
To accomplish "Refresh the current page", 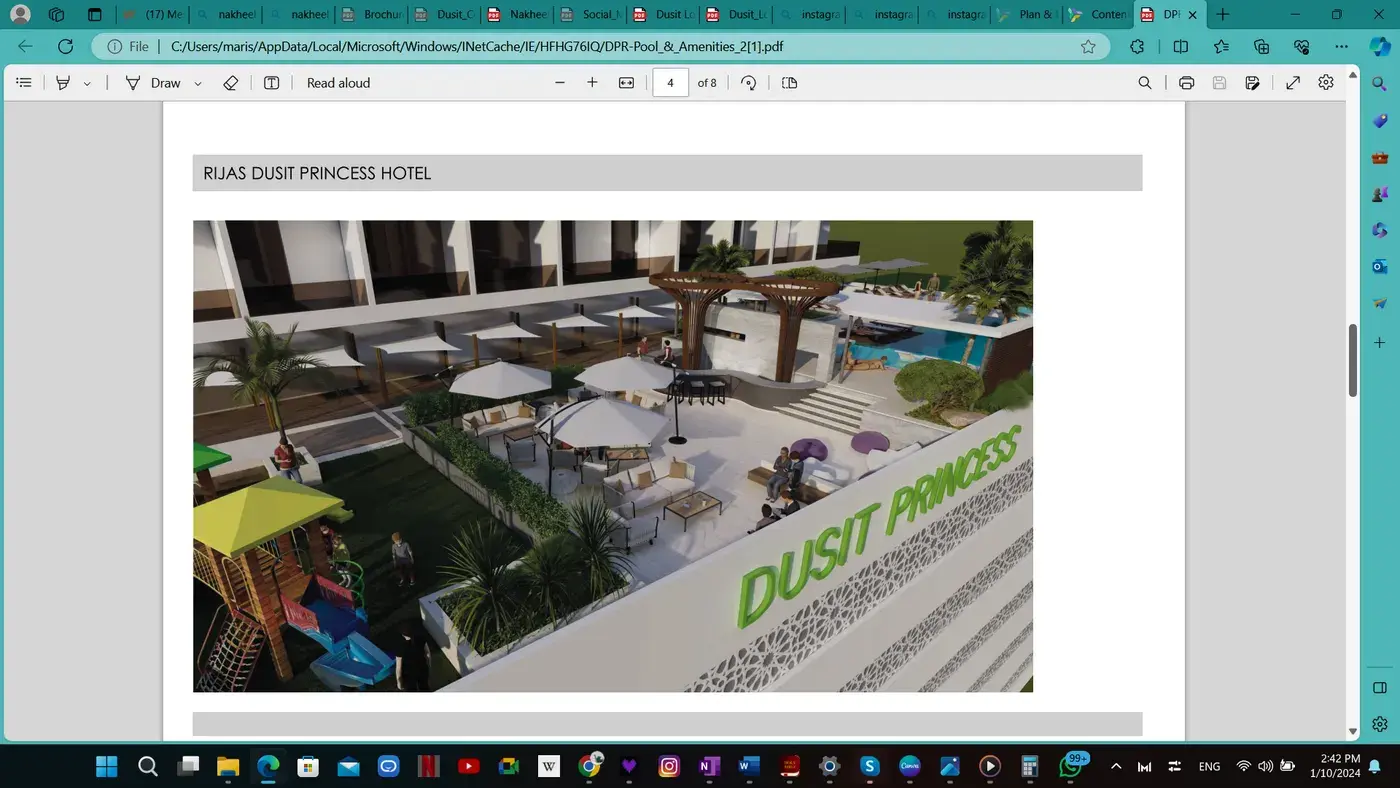I will (x=66, y=46).
